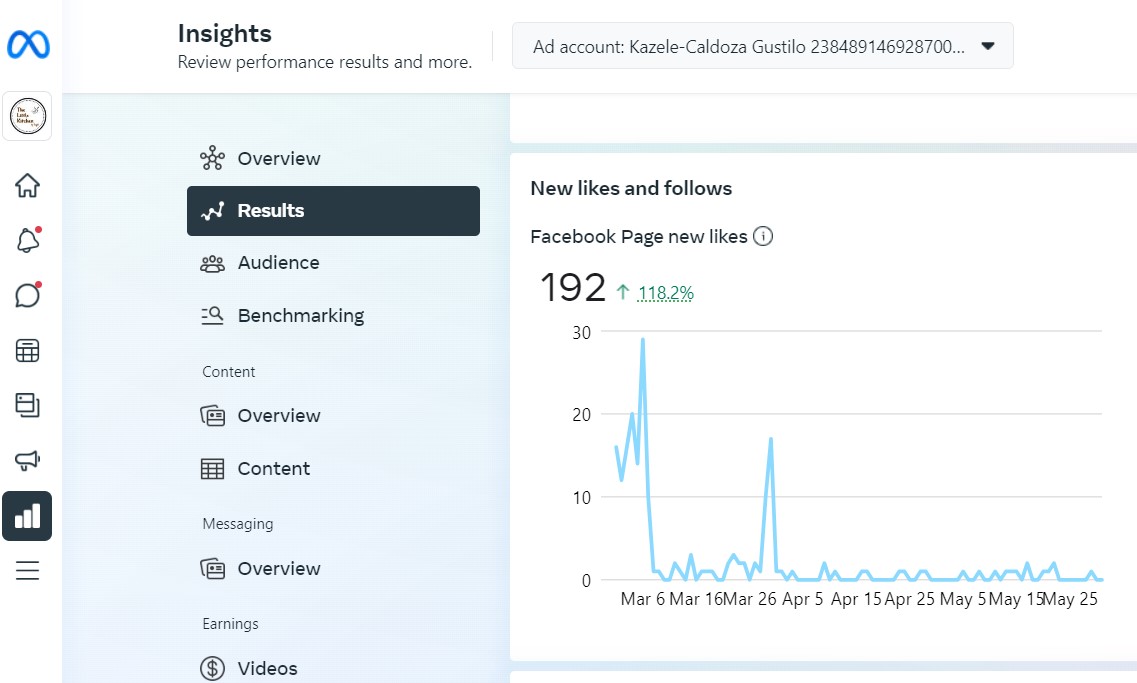Open the Videos item under Earnings
Image resolution: width=1137 pixels, height=683 pixels.
[267, 668]
